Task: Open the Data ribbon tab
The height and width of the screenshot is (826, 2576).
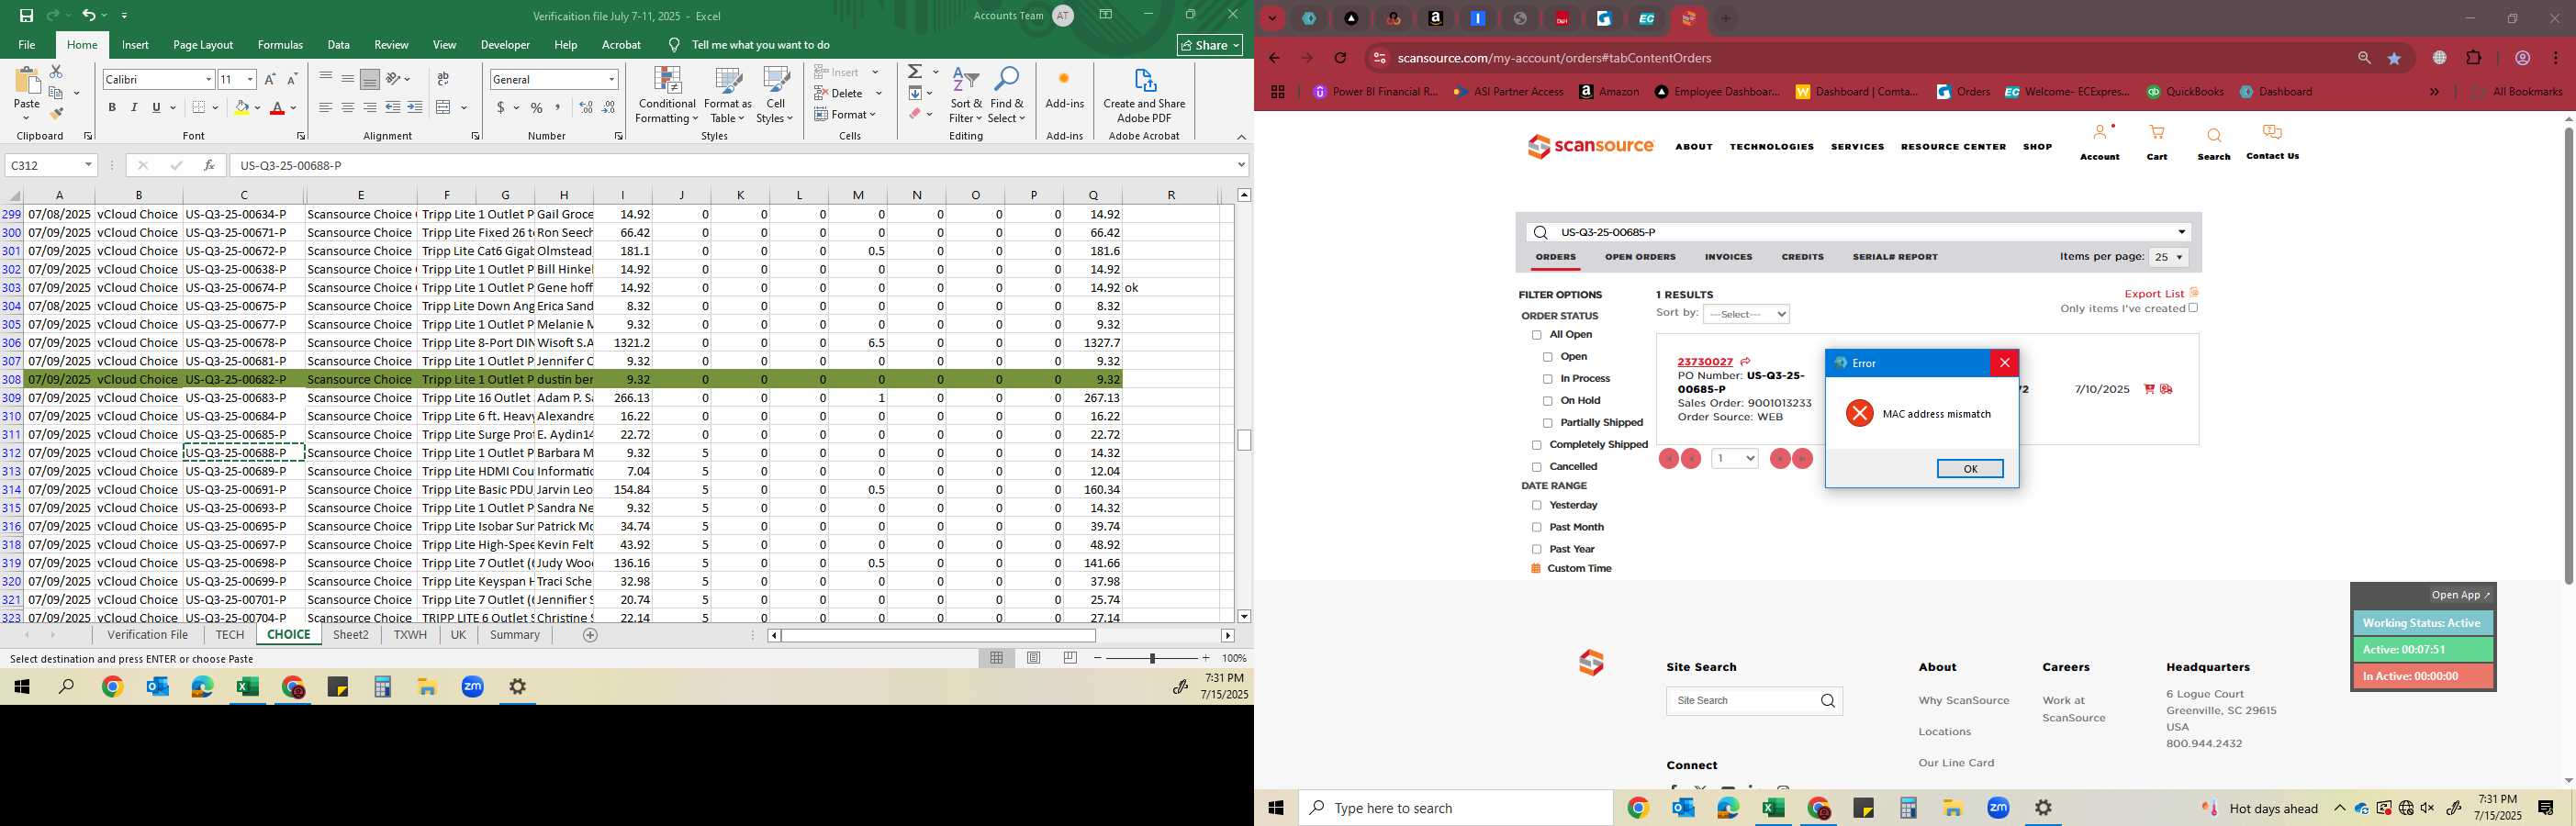Action: point(338,45)
